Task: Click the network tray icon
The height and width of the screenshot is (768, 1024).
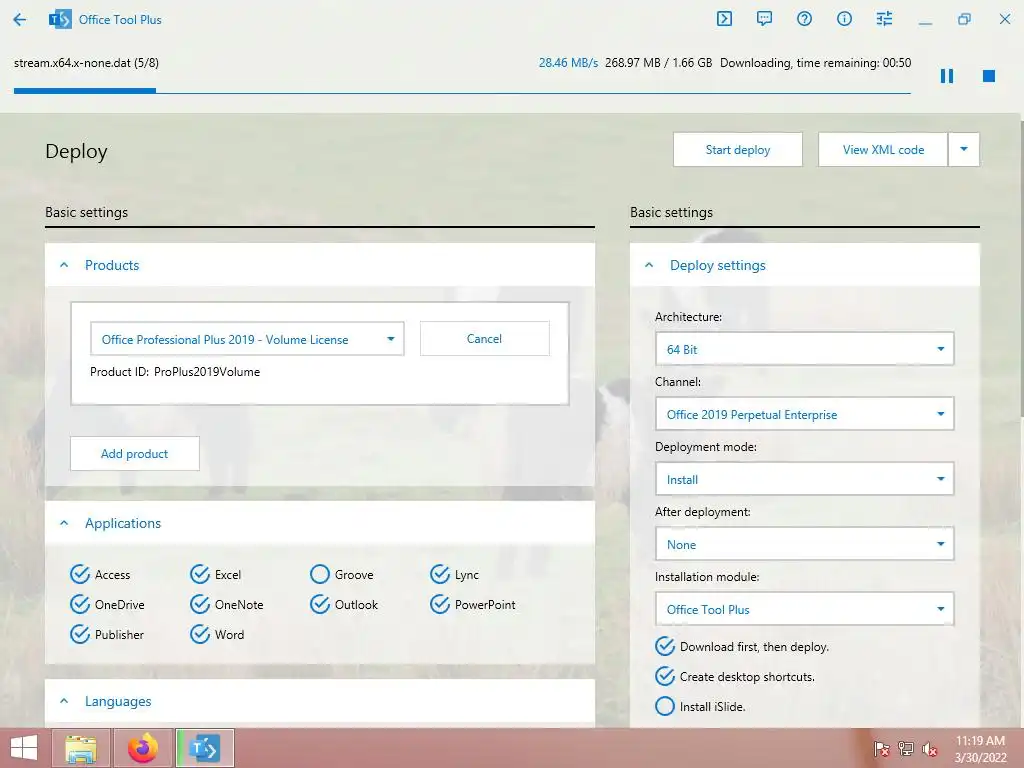Action: point(906,749)
